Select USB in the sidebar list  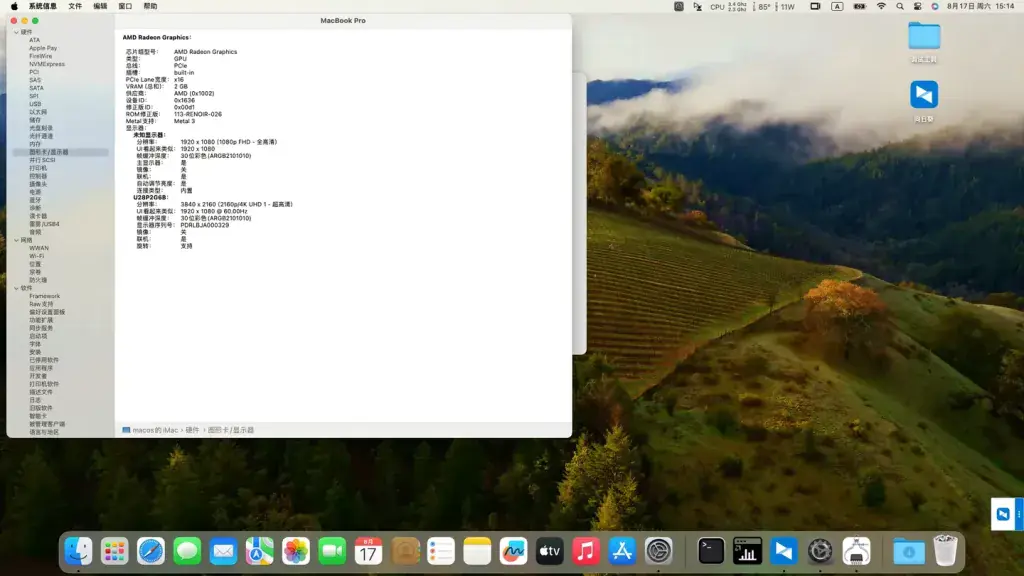click(35, 104)
